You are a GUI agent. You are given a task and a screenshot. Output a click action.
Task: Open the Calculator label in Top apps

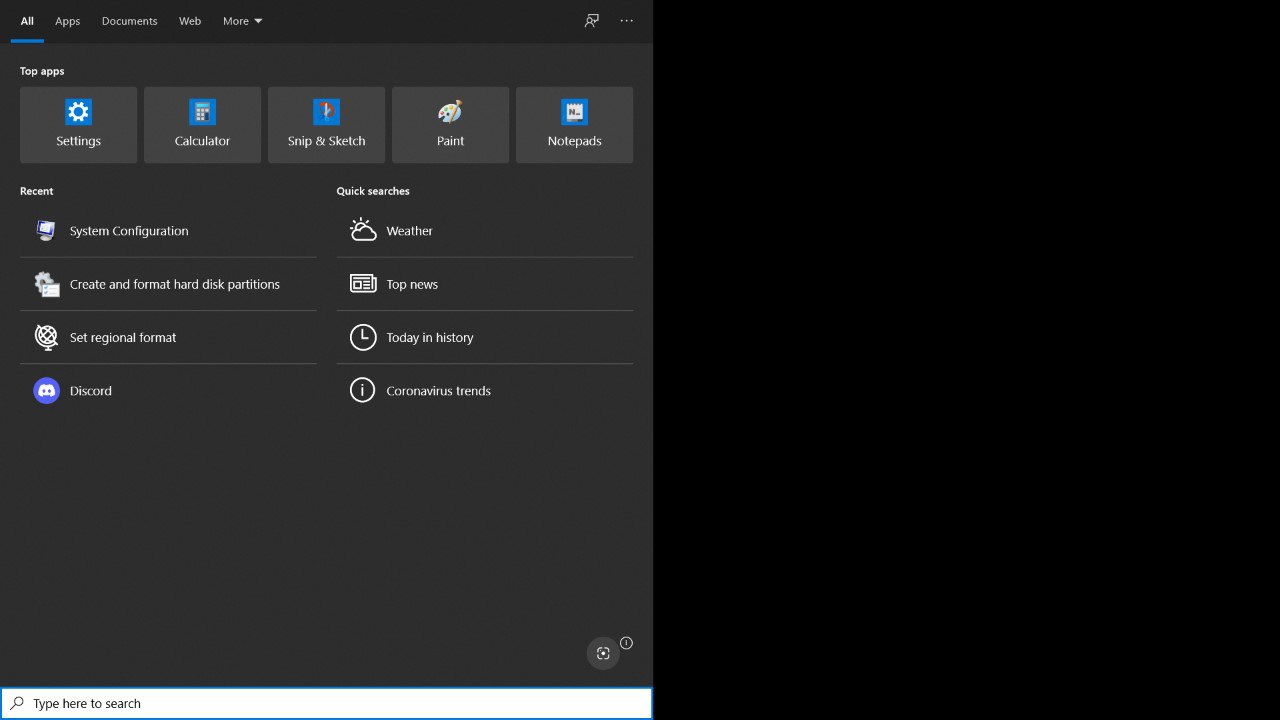click(x=202, y=141)
